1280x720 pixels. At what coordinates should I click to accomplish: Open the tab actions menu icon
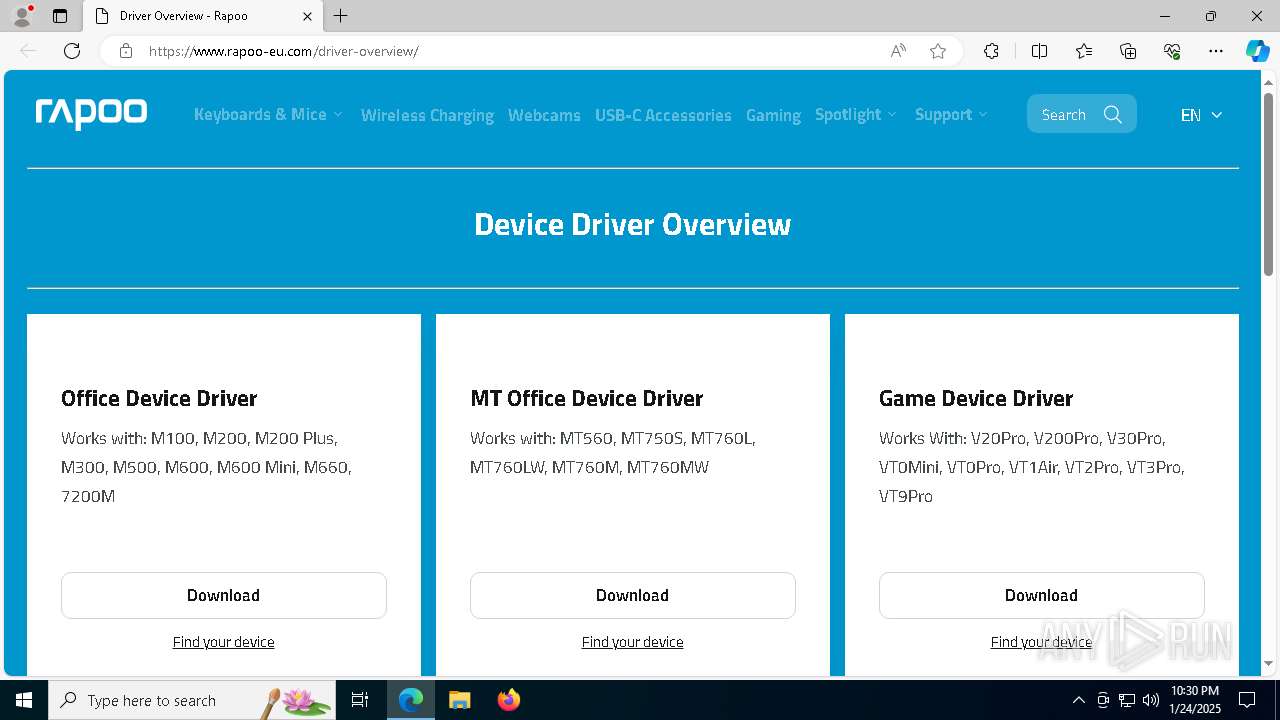coord(60,16)
